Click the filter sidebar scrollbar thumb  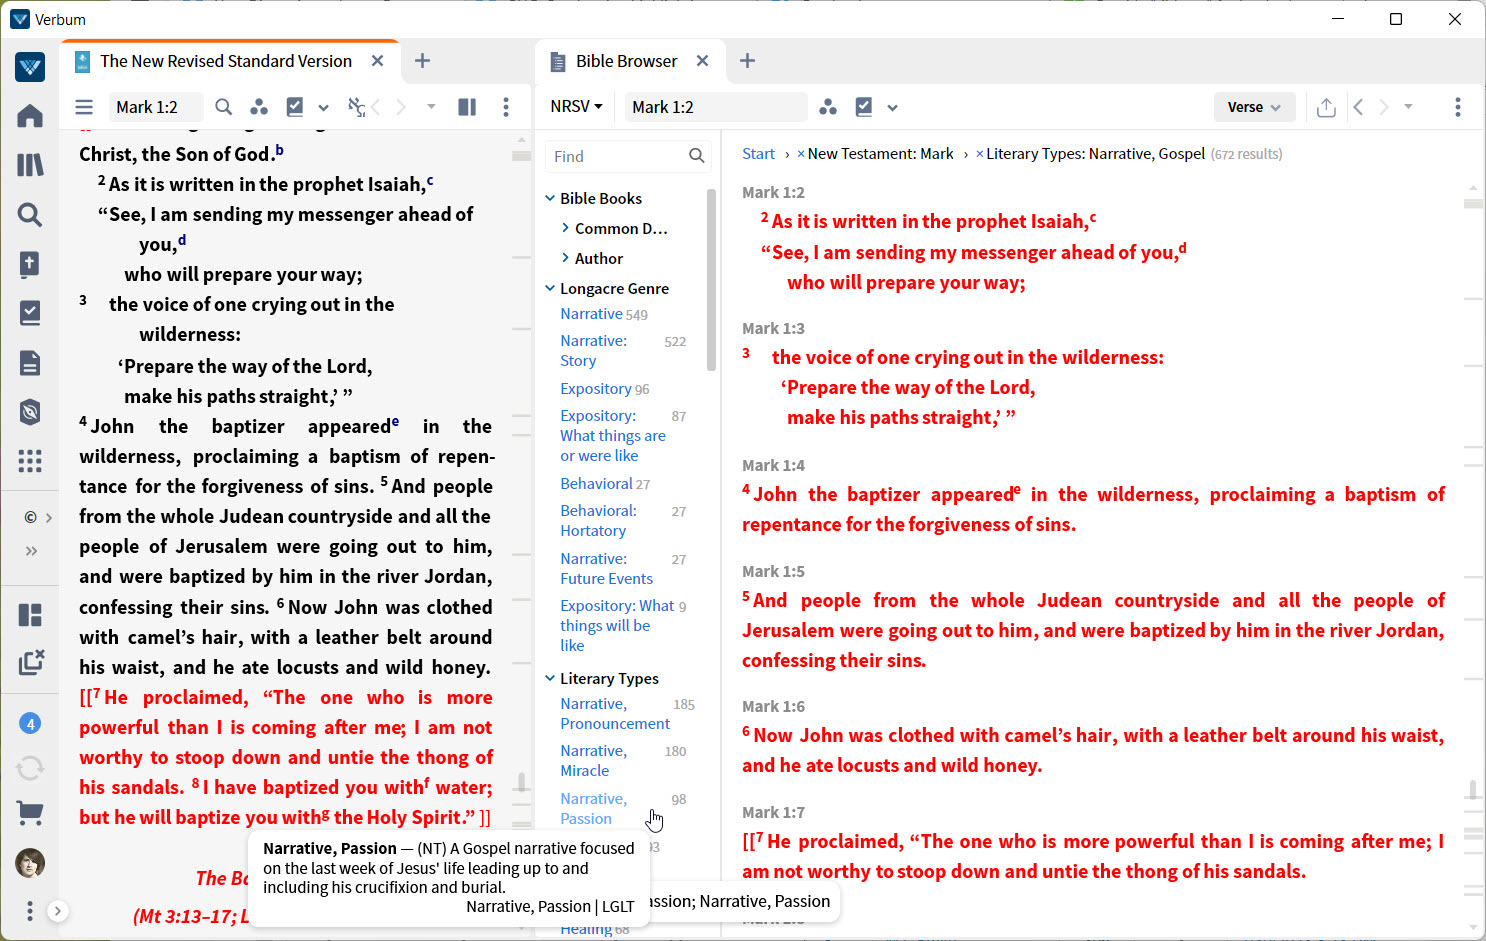coord(711,280)
